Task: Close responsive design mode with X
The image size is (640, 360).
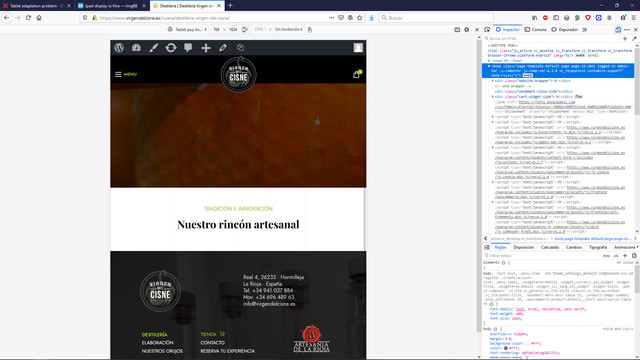Action: tap(476, 29)
